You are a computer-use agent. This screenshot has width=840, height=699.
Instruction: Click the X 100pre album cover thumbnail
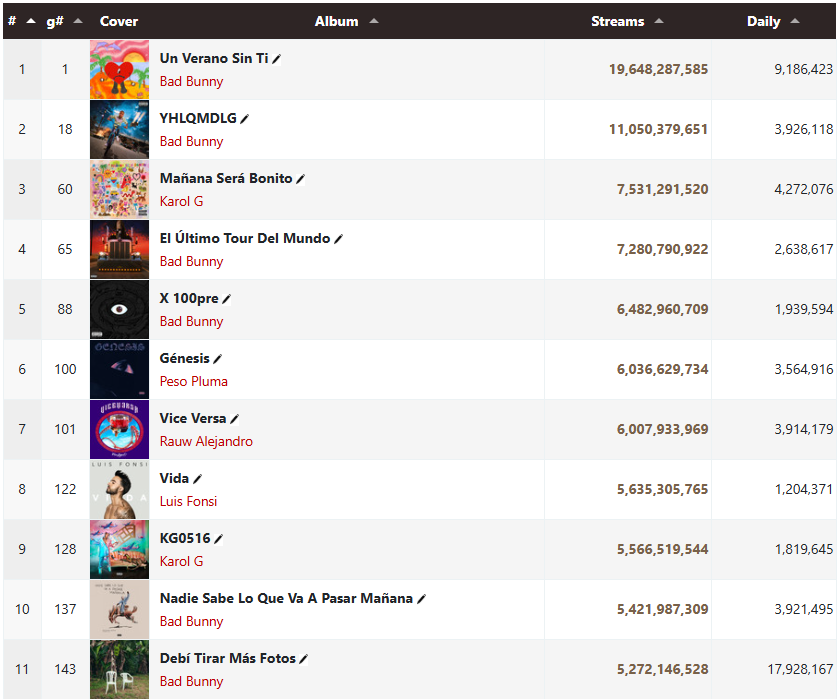tap(119, 310)
